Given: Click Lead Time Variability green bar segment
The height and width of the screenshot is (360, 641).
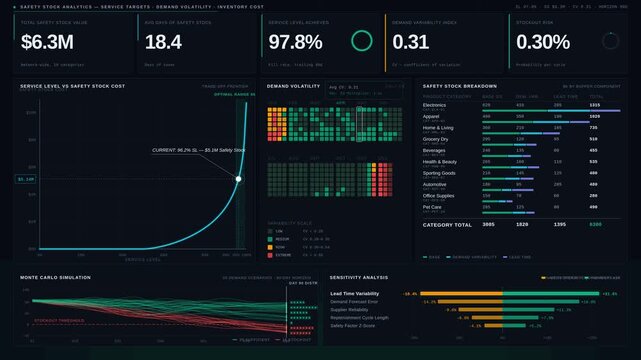Looking at the screenshot, I should click(x=551, y=293).
